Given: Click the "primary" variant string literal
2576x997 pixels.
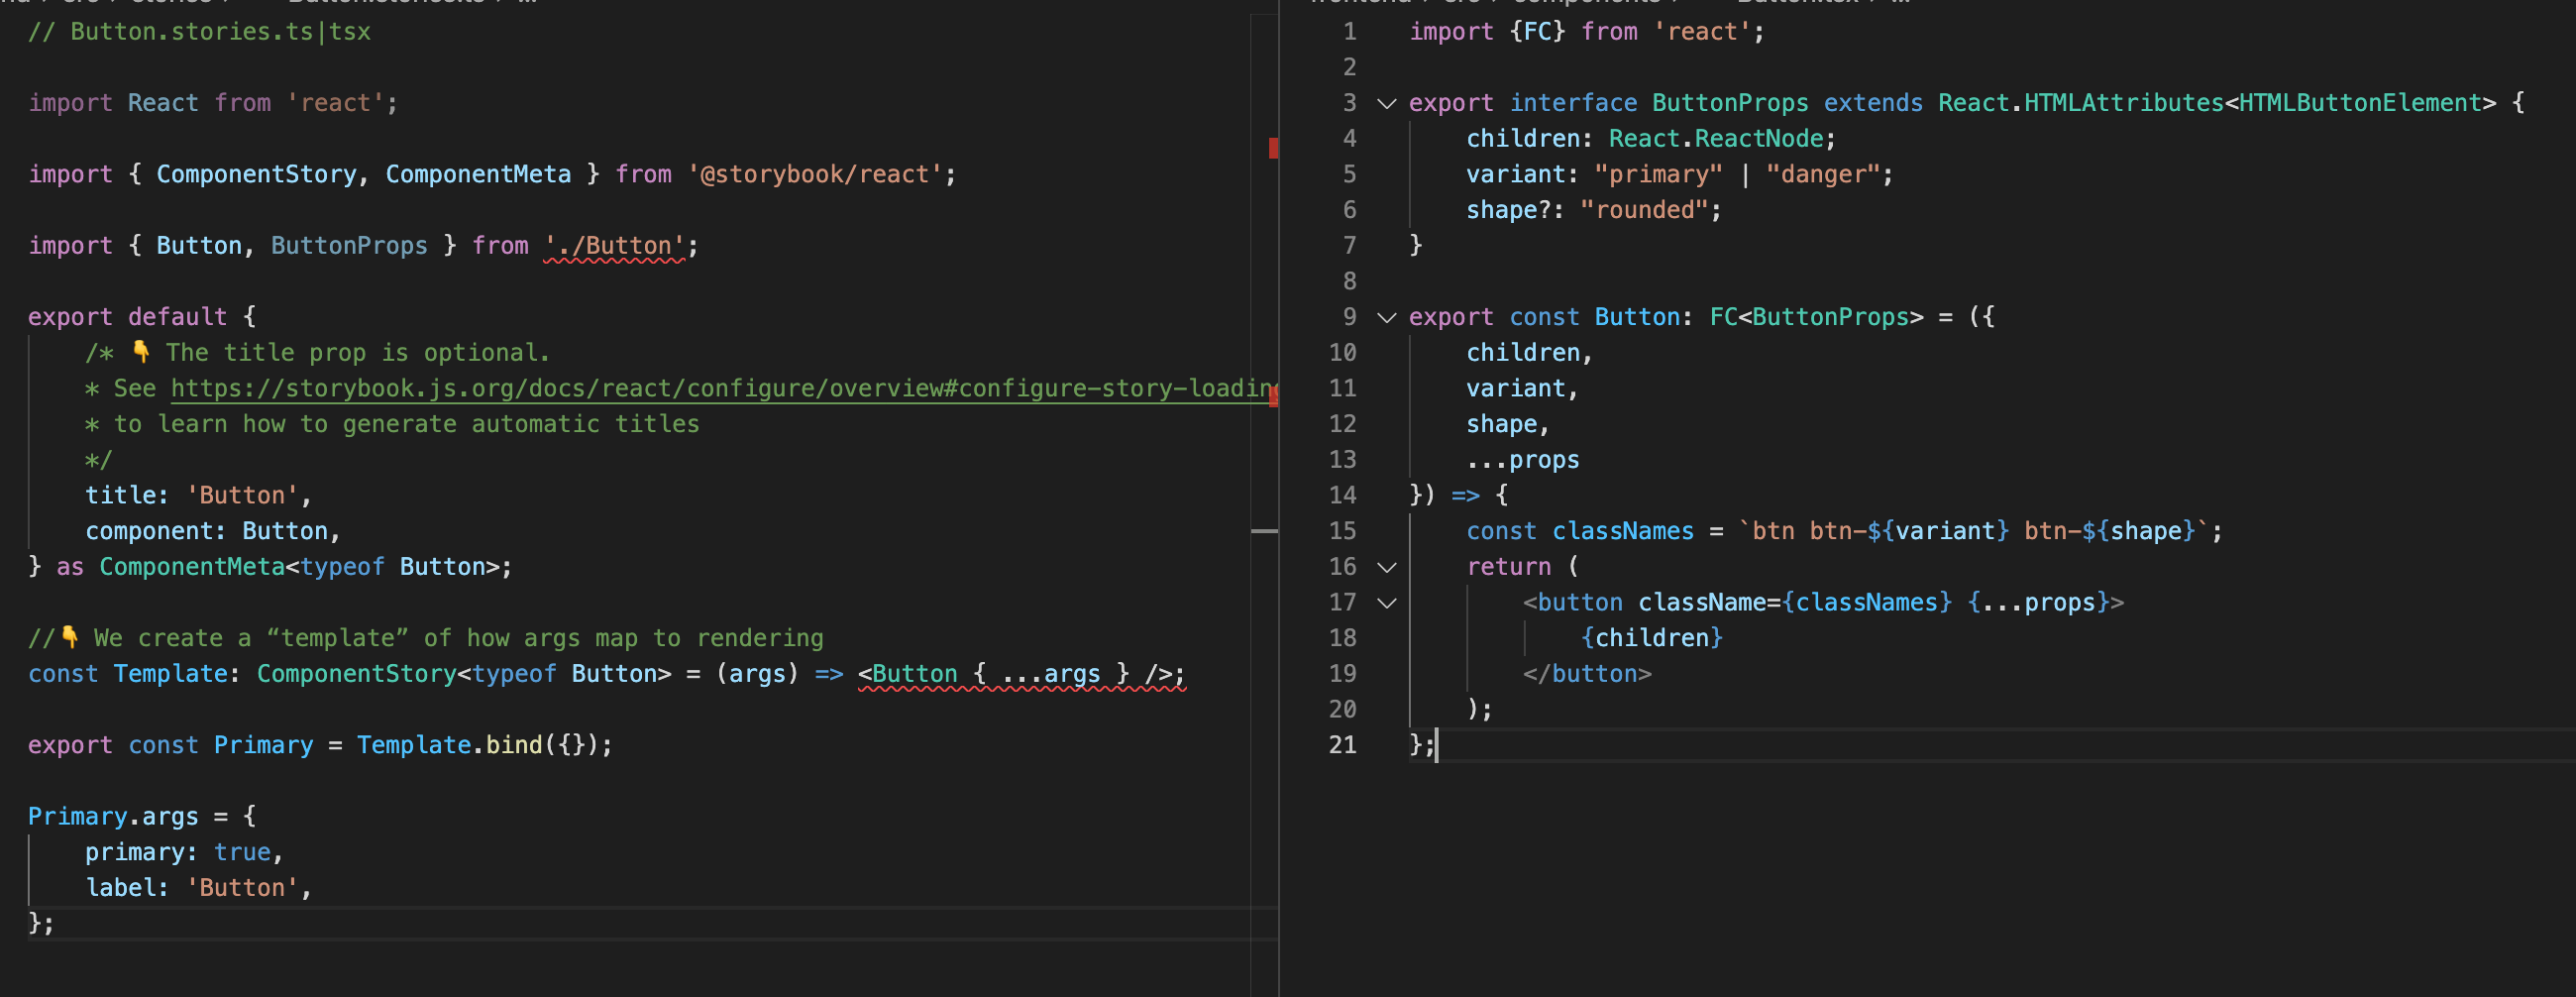Looking at the screenshot, I should point(1659,174).
